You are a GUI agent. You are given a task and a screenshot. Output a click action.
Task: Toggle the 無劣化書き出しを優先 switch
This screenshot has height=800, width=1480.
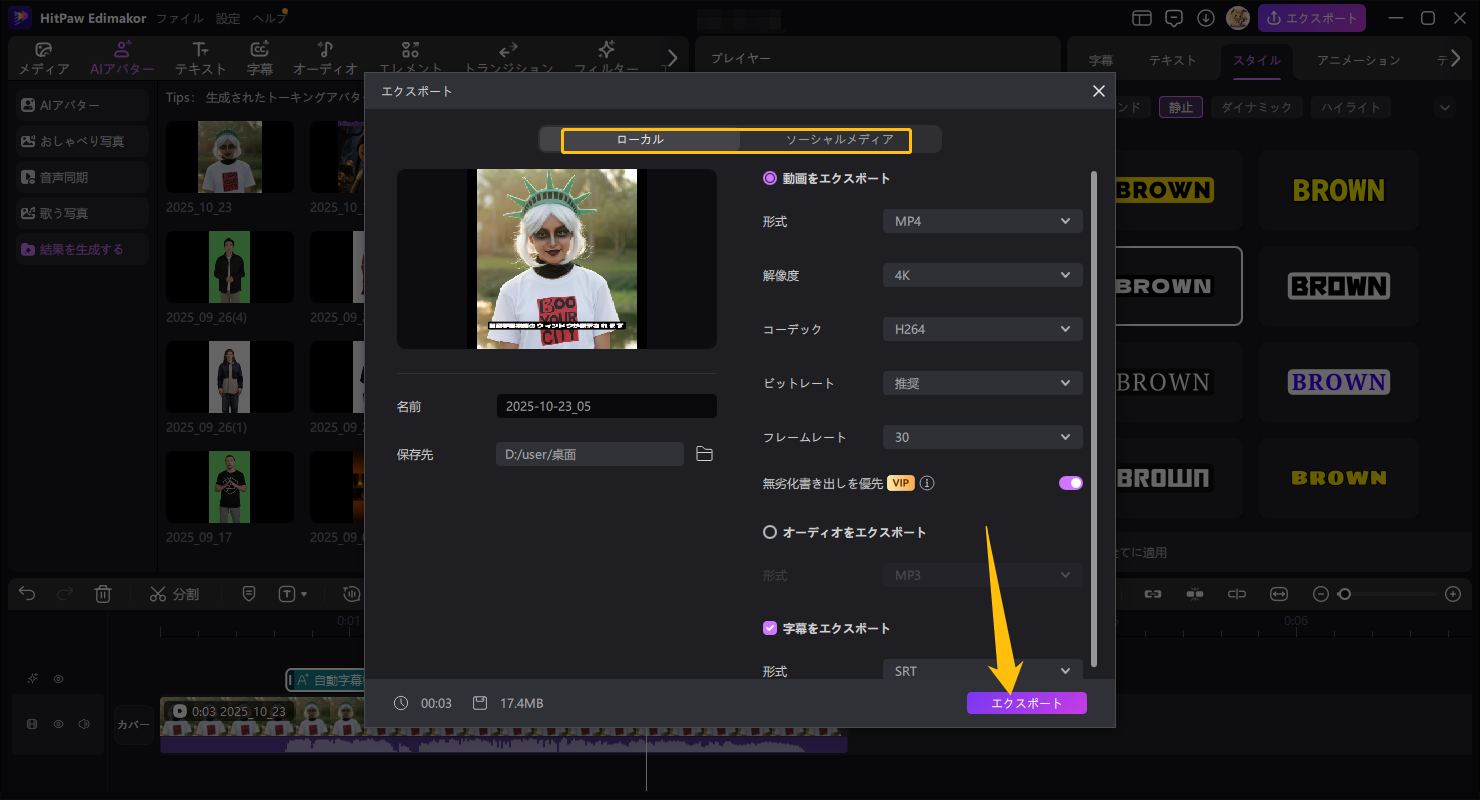1070,483
